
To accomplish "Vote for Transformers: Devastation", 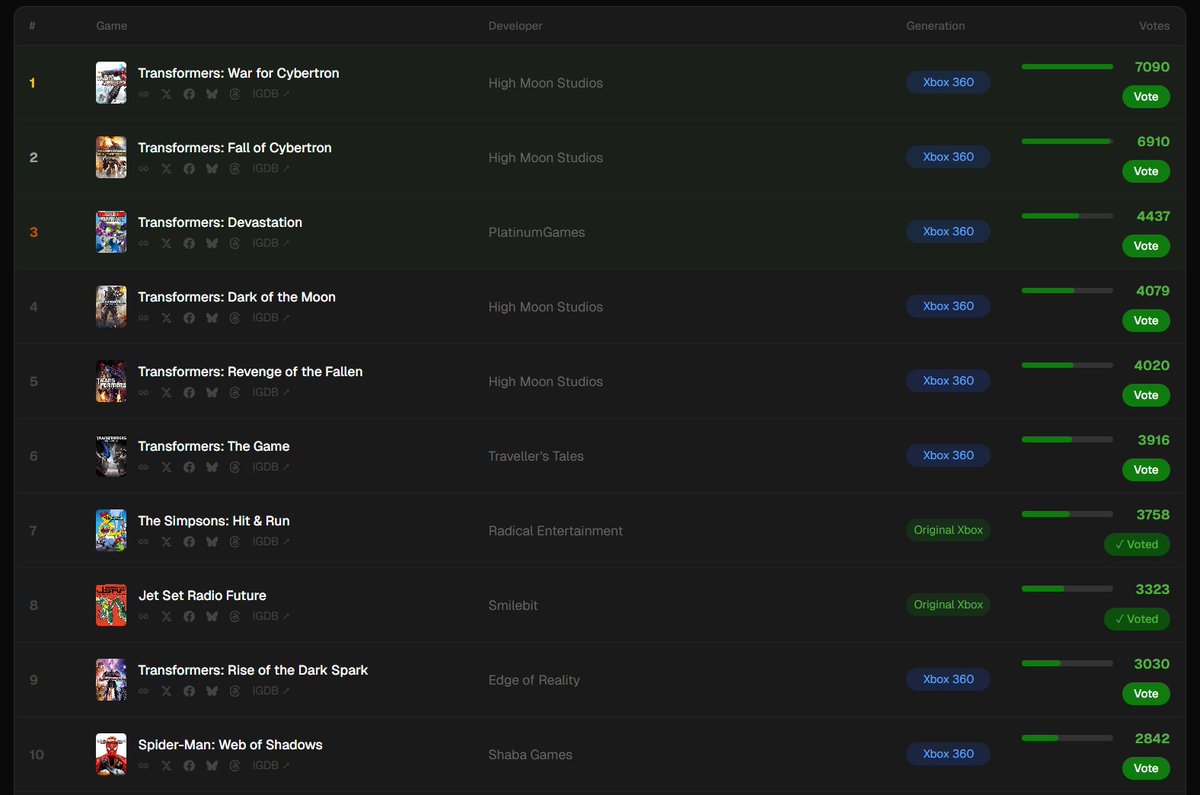I will point(1146,246).
